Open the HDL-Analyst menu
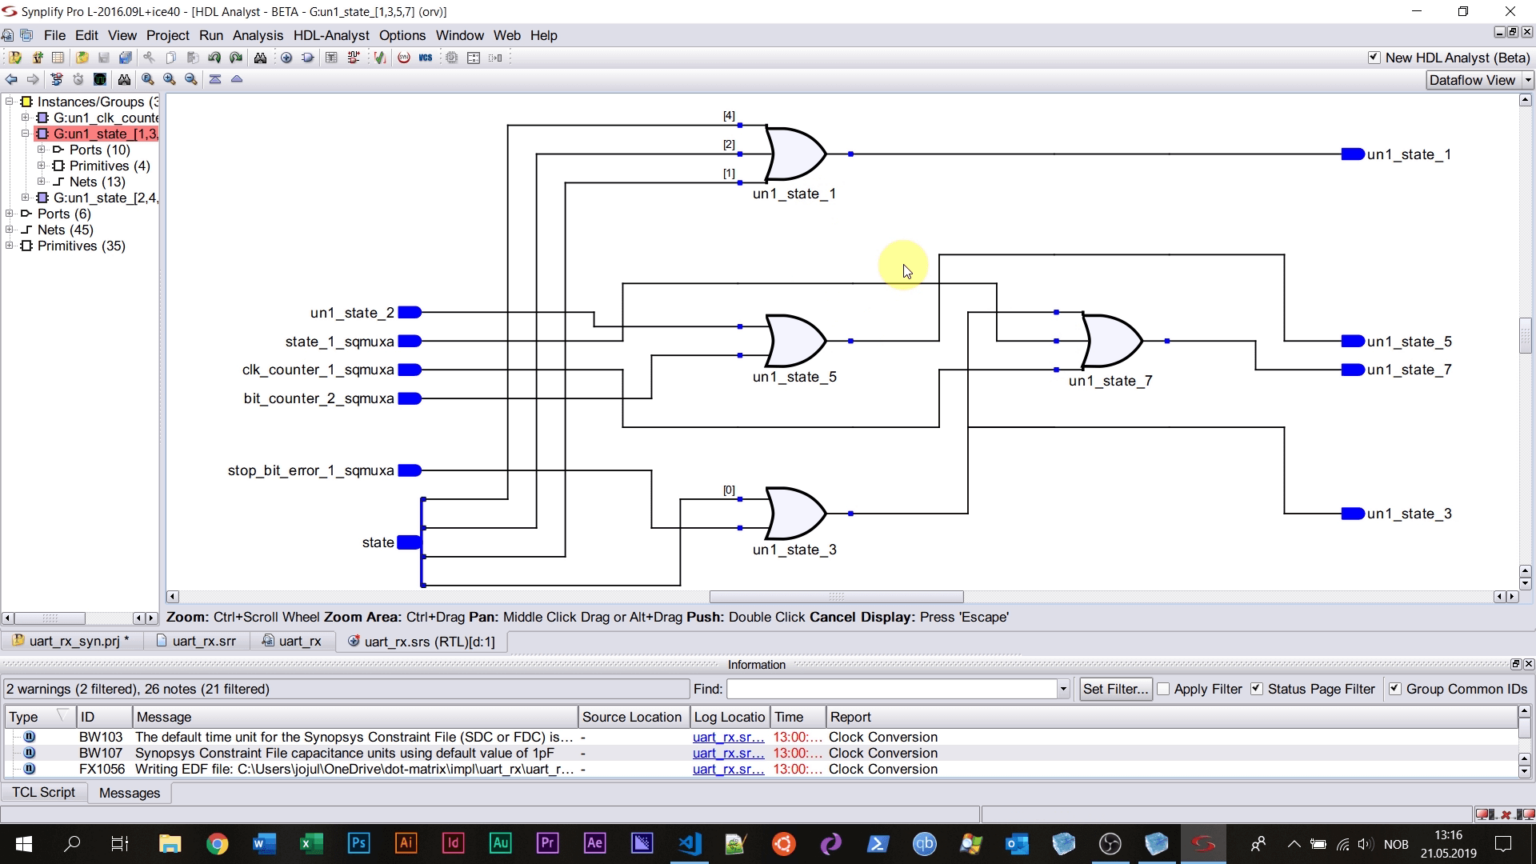1536x864 pixels. click(x=331, y=35)
